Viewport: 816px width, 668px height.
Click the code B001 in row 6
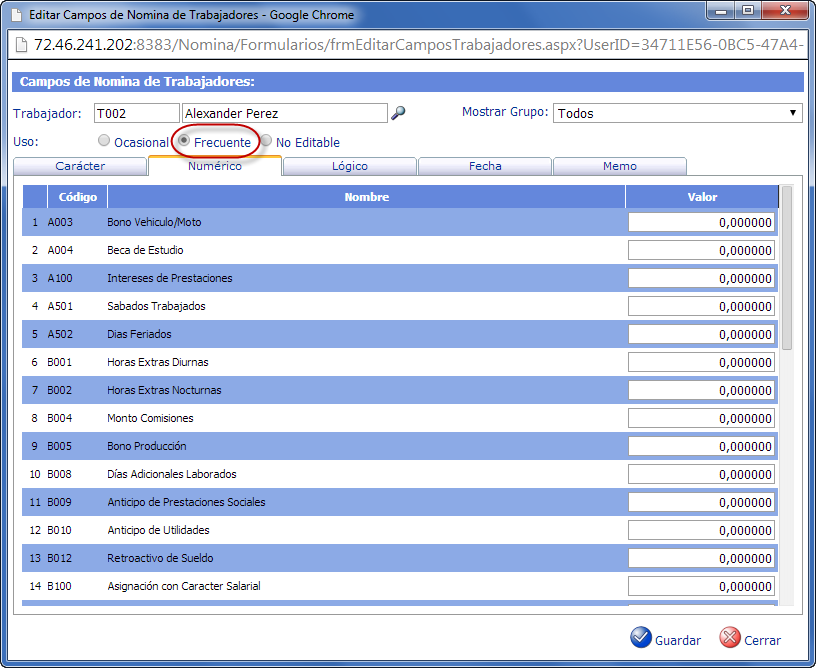pos(60,362)
